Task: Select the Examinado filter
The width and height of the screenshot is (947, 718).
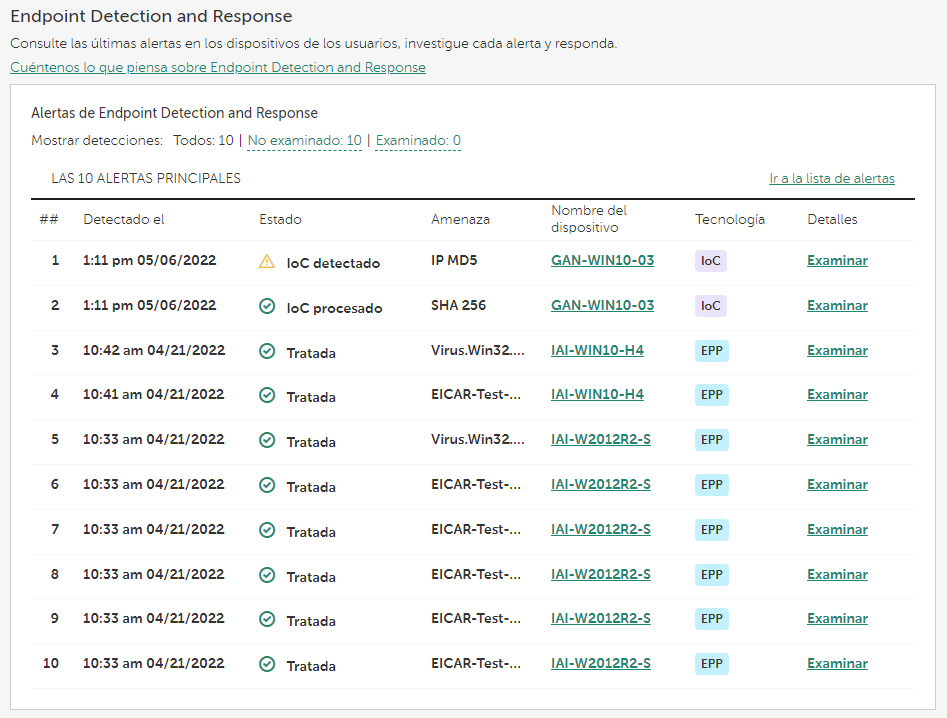Action: tap(417, 140)
